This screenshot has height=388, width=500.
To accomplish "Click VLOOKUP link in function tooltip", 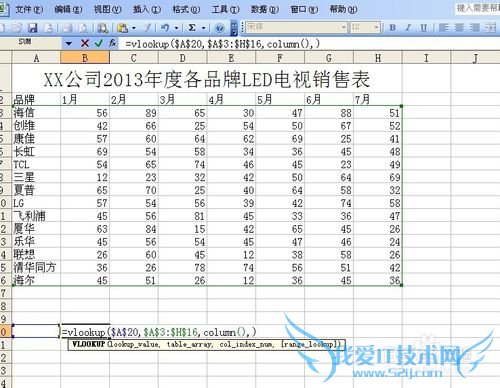I will [x=89, y=344].
